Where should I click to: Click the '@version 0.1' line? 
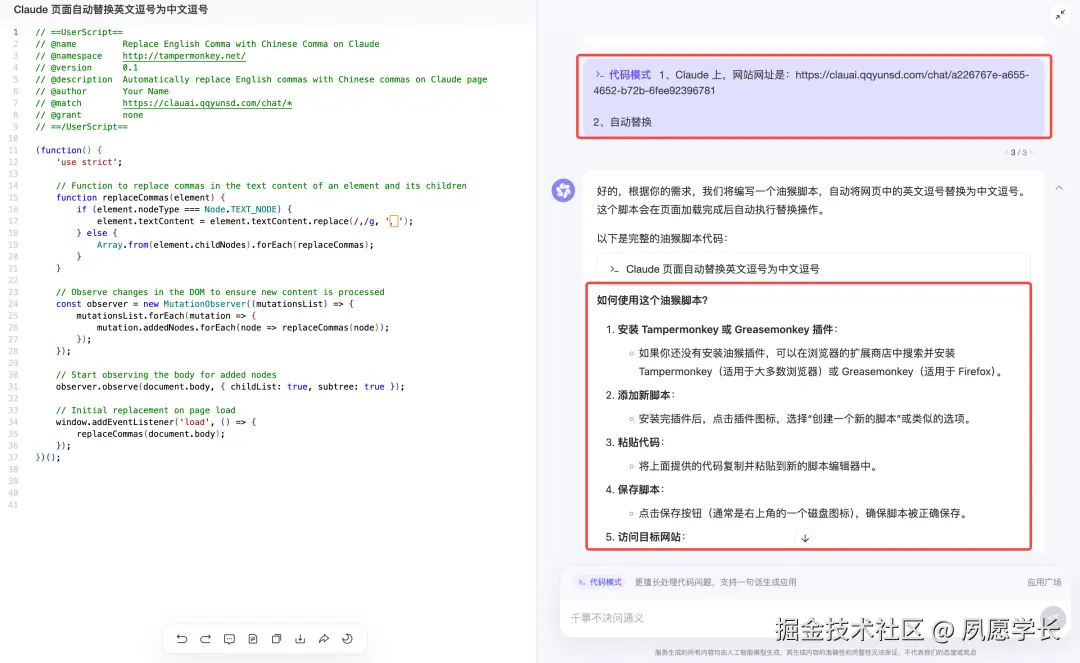coord(87,67)
